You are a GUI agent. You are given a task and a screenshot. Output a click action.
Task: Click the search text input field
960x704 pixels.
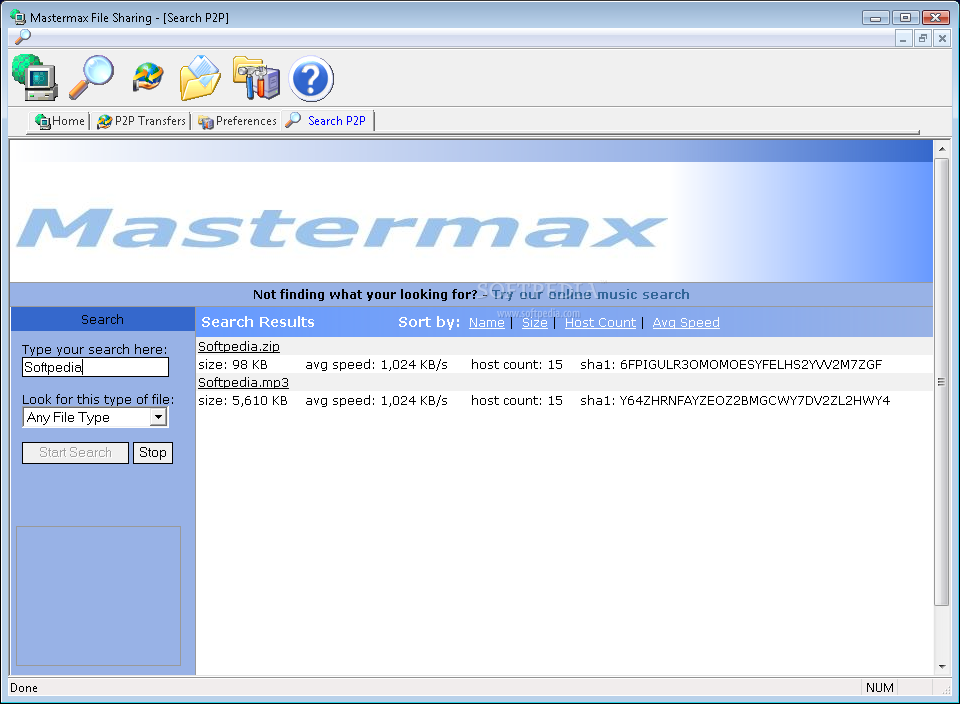[x=95, y=367]
